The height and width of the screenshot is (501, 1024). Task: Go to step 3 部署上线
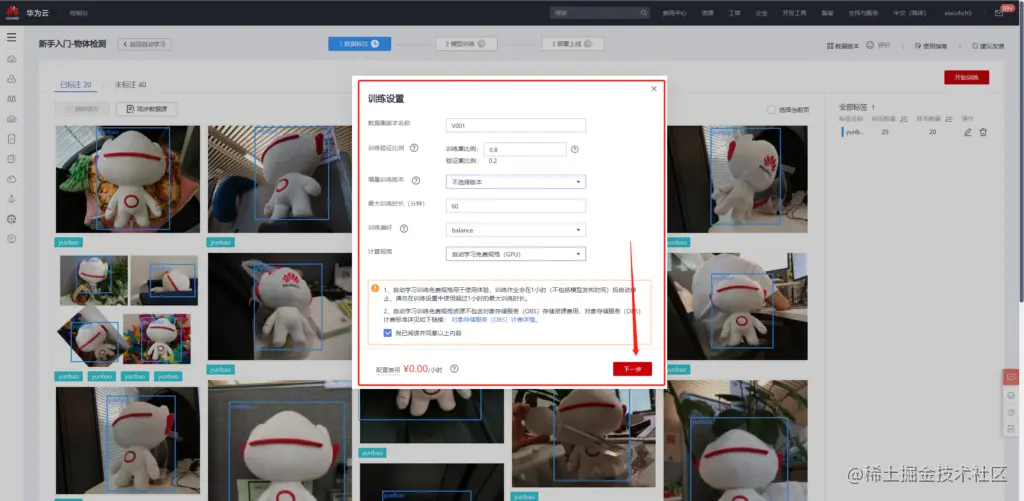[573, 44]
